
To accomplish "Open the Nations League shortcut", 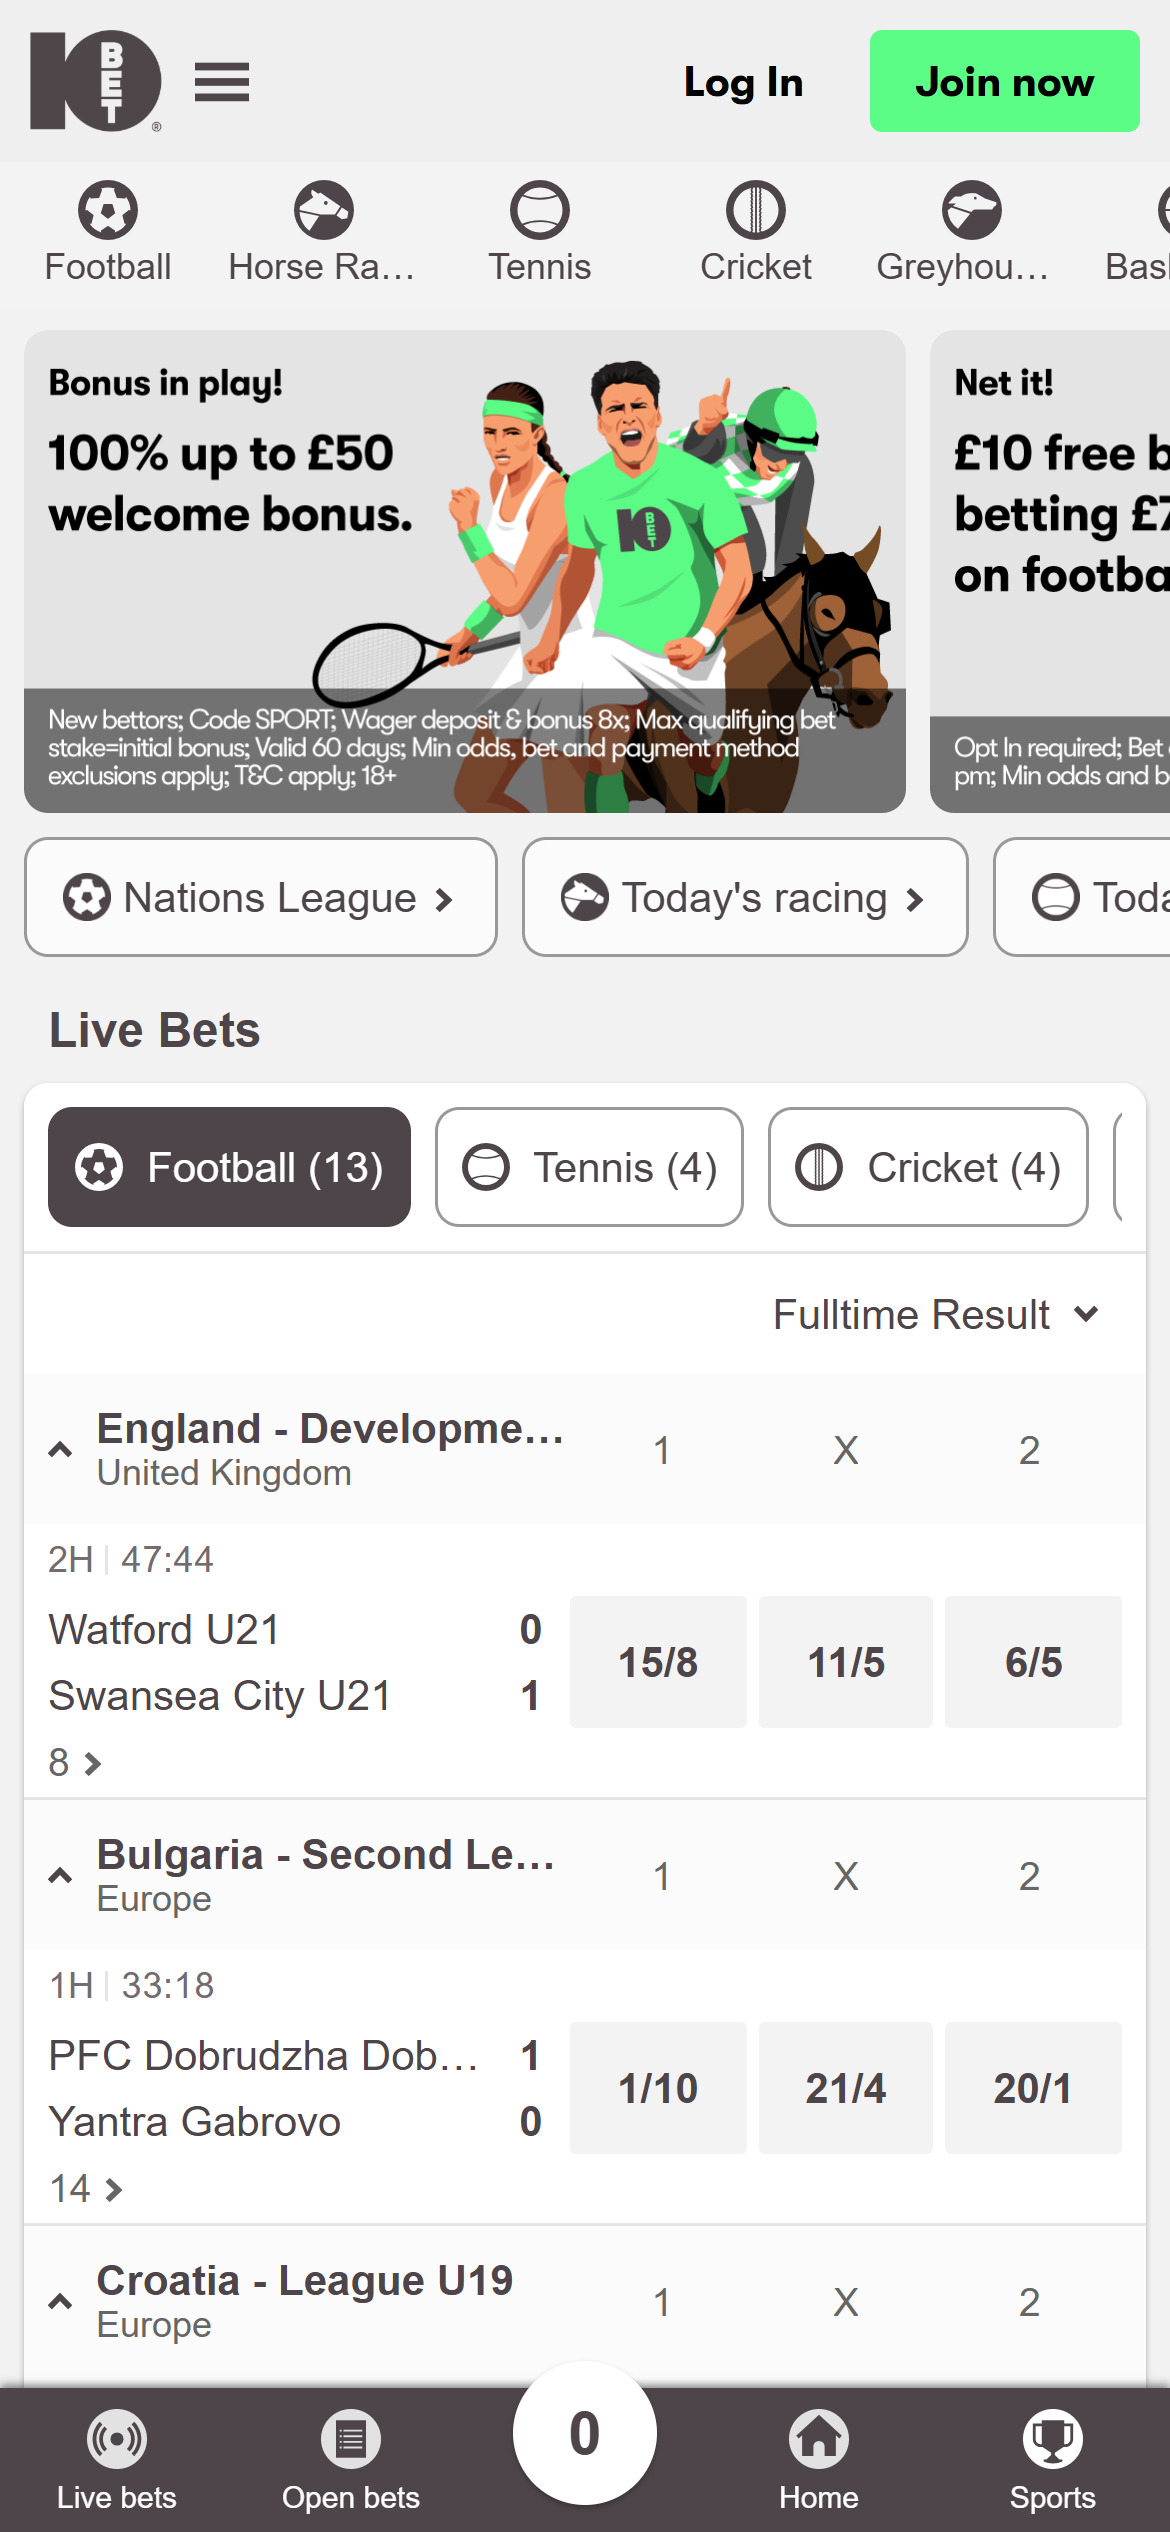I will pyautogui.click(x=260, y=896).
